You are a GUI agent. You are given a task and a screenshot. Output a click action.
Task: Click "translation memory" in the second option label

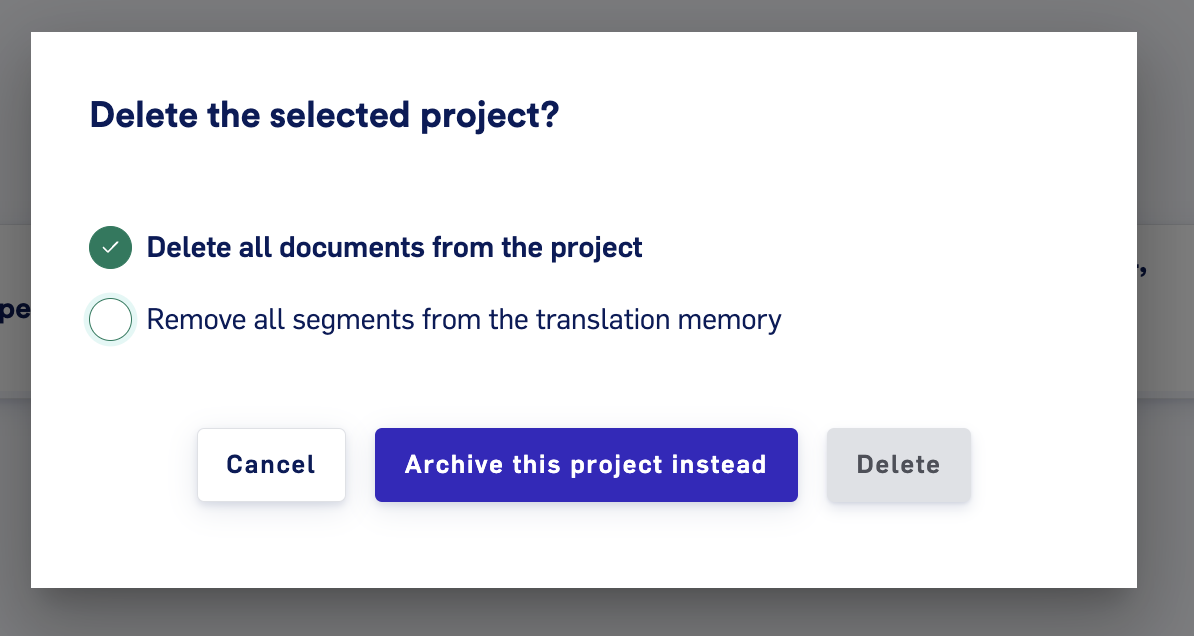tap(659, 320)
